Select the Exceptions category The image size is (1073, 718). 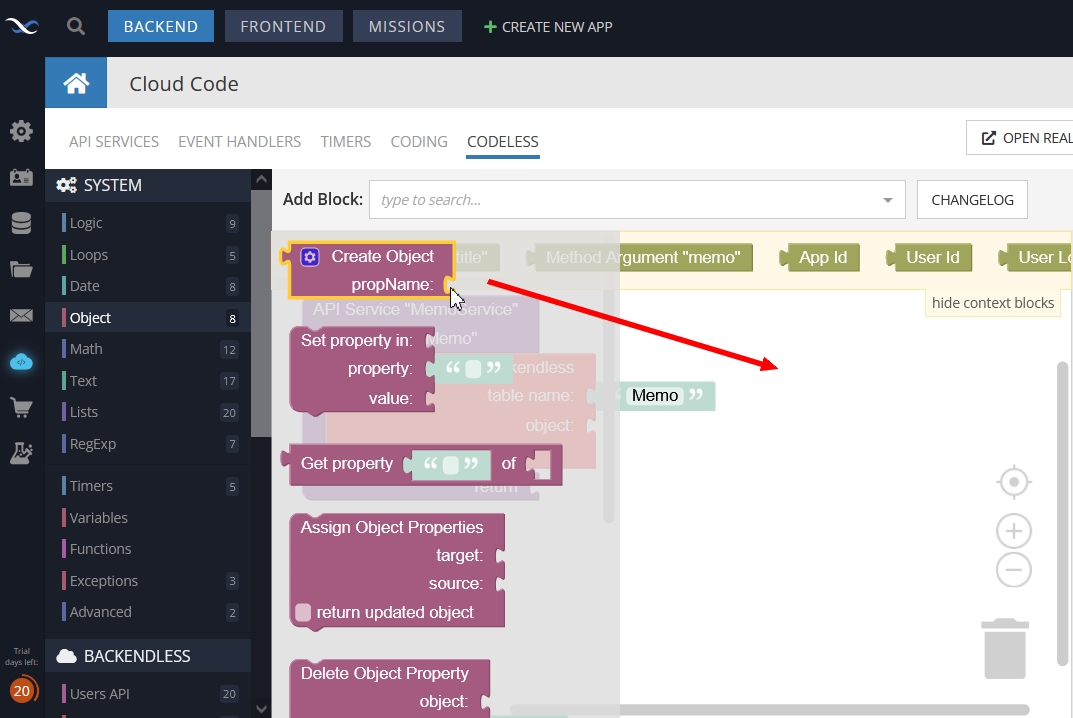(x=148, y=581)
